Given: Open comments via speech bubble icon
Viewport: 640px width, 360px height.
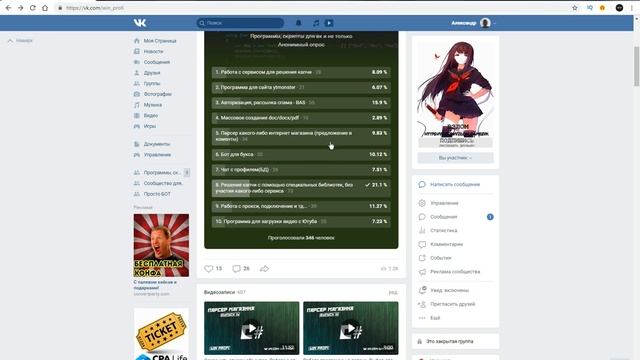Looking at the screenshot, I should pyautogui.click(x=236, y=269).
